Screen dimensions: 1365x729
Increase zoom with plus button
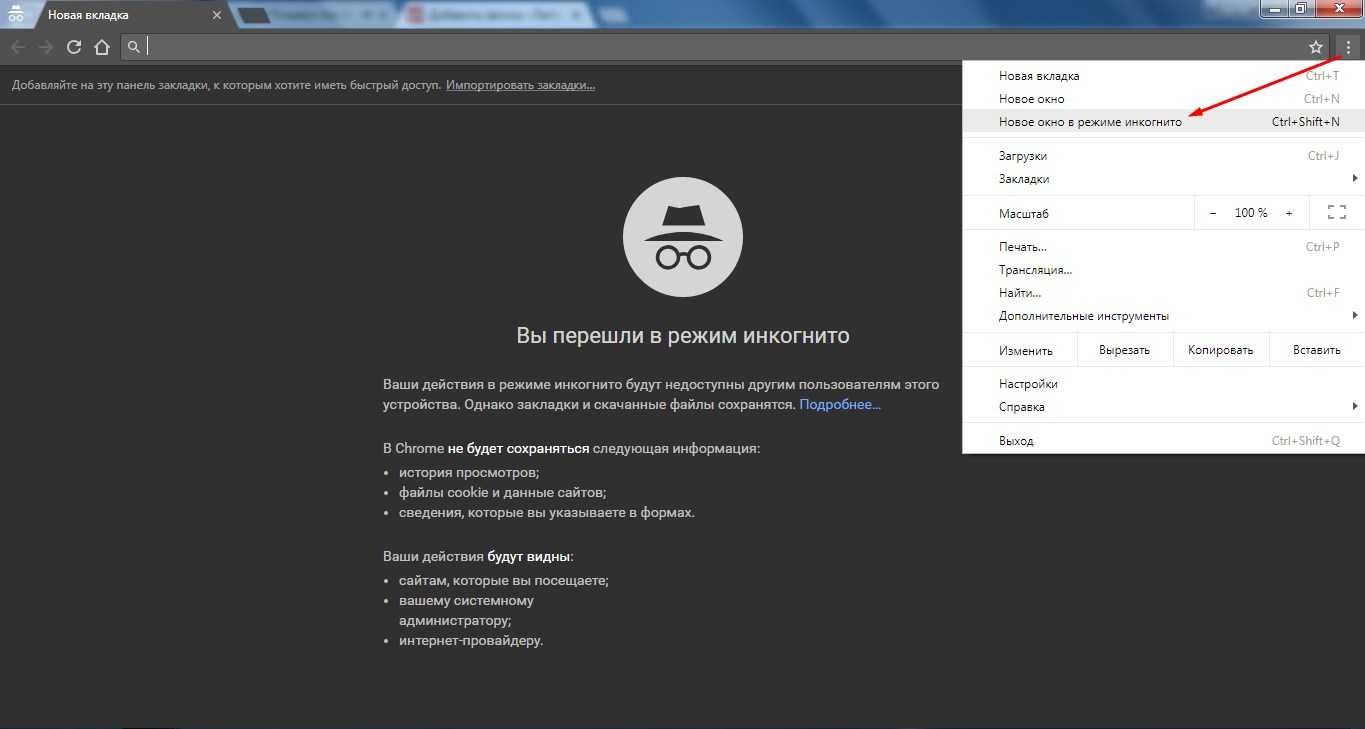pyautogui.click(x=1289, y=213)
